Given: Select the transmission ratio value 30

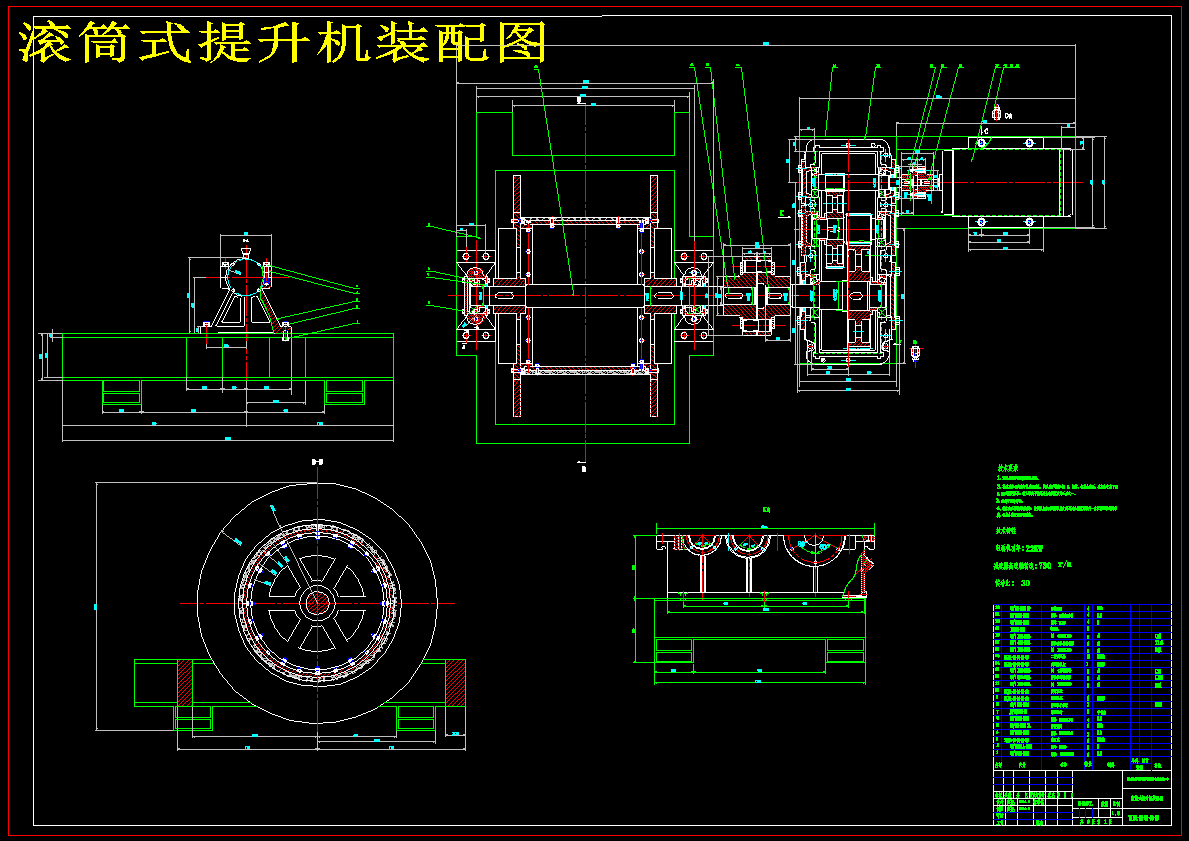Looking at the screenshot, I should (1025, 583).
